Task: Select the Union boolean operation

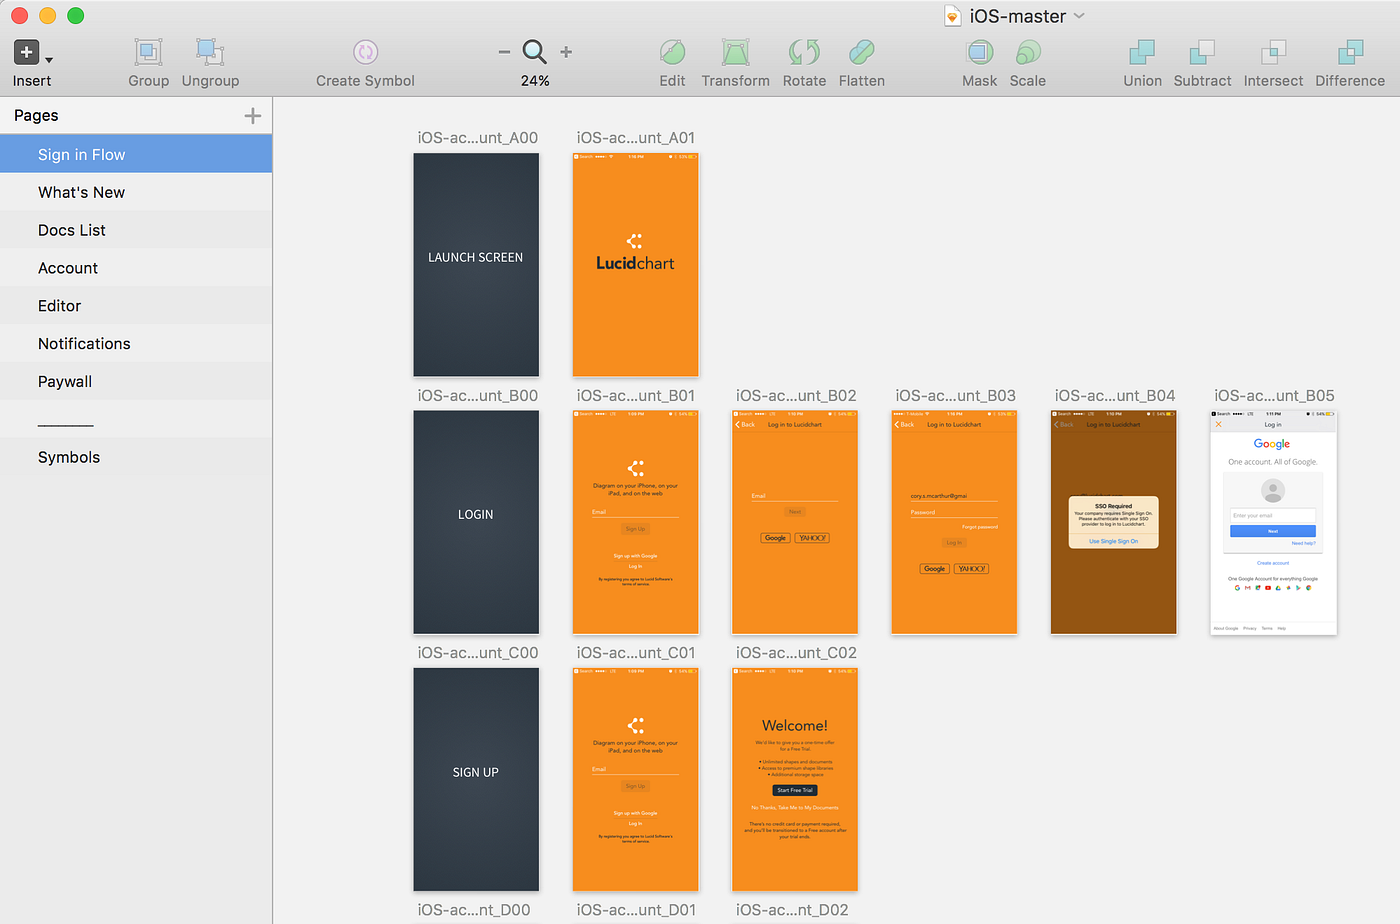Action: pyautogui.click(x=1142, y=60)
